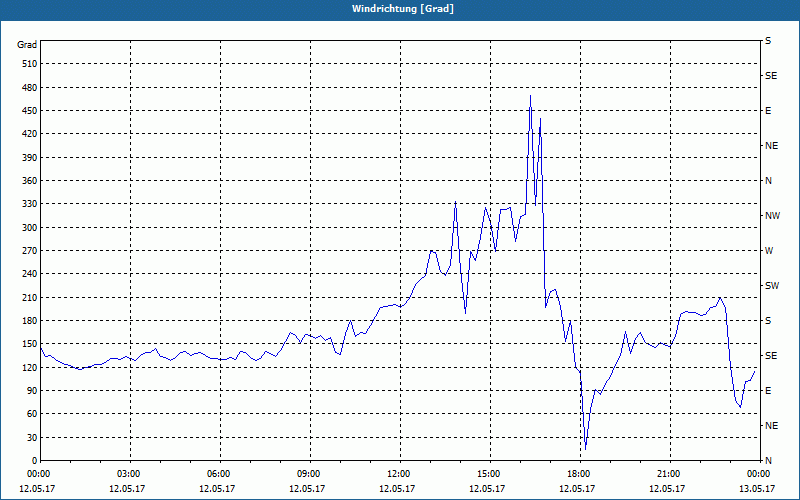Select the 15:00 time label
Viewport: 800px width, 500px height.
pyautogui.click(x=490, y=474)
